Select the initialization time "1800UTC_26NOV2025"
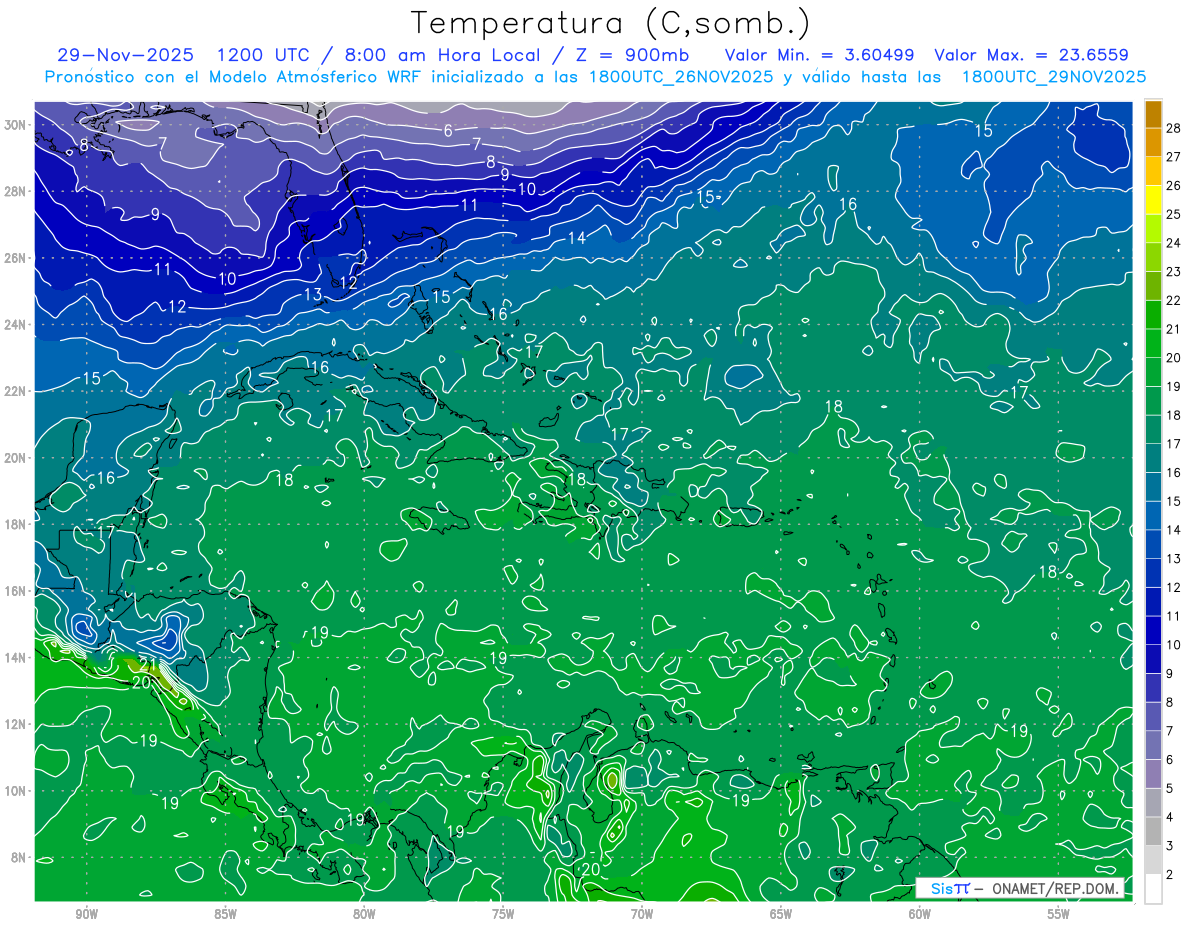This screenshot has height=927, width=1200. pyautogui.click(x=678, y=77)
